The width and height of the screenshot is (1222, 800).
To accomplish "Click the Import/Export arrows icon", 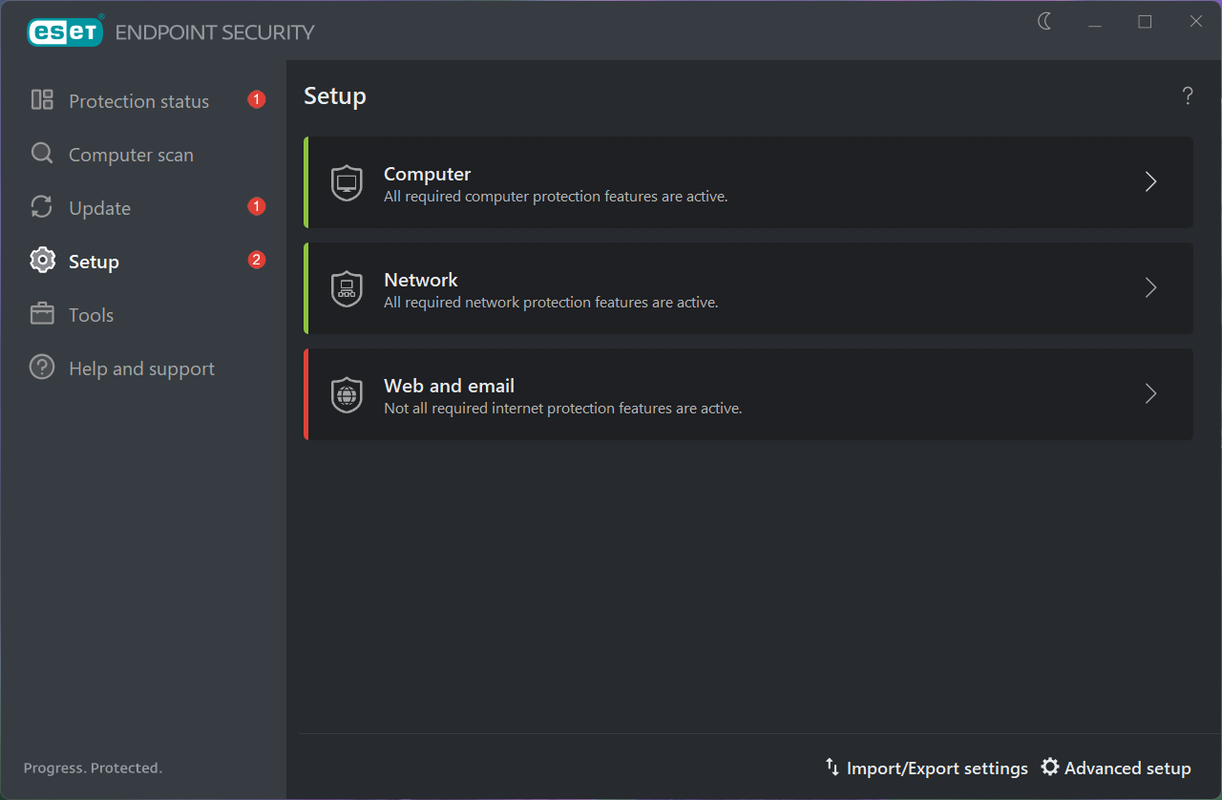I will click(x=832, y=767).
